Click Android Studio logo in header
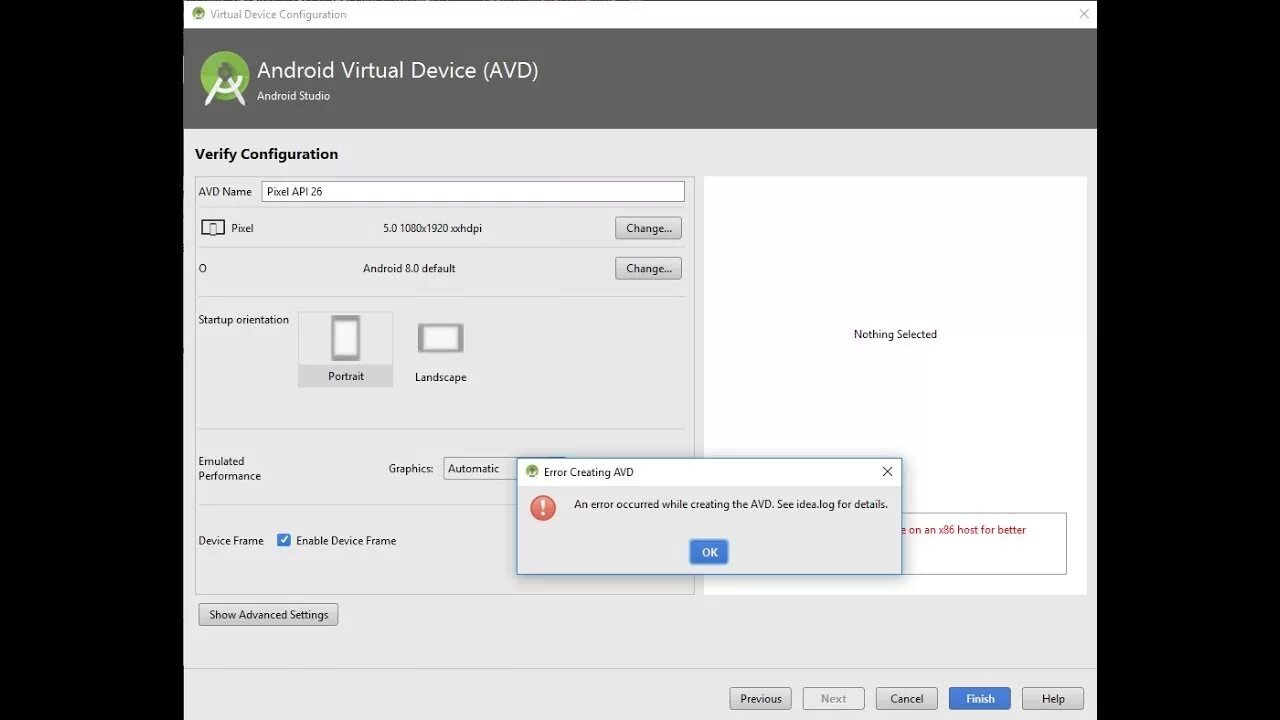1280x720 pixels. (x=224, y=78)
